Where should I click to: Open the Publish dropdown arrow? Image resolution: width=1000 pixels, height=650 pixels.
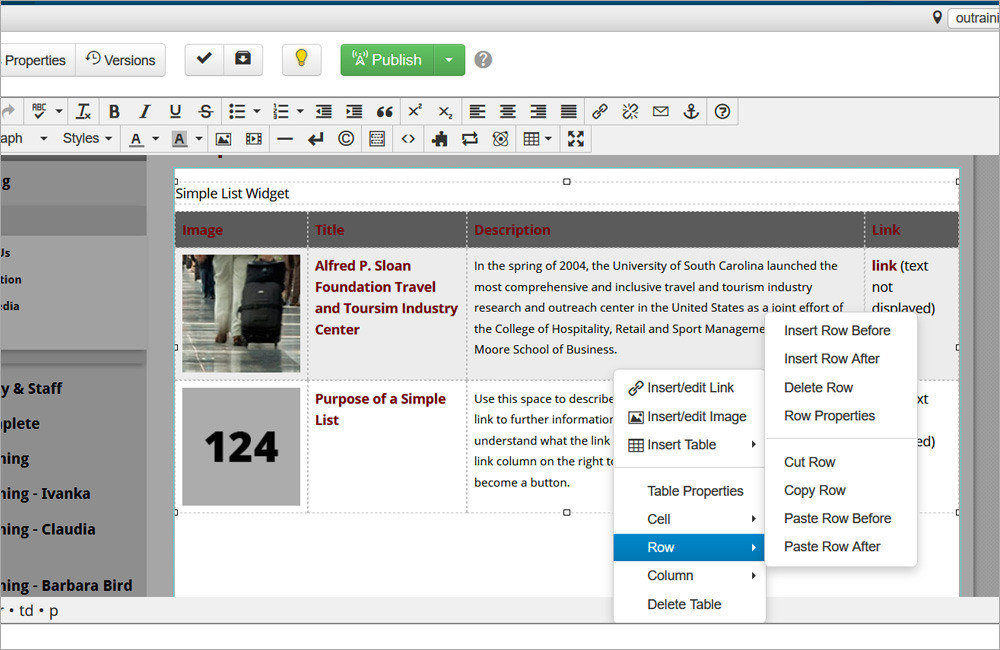click(448, 60)
